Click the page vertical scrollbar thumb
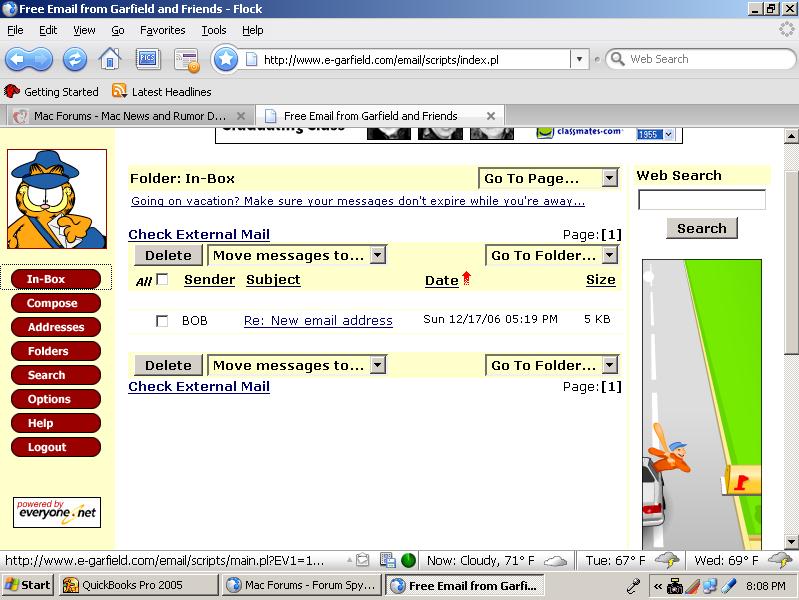The height and width of the screenshot is (600, 799). click(x=791, y=263)
